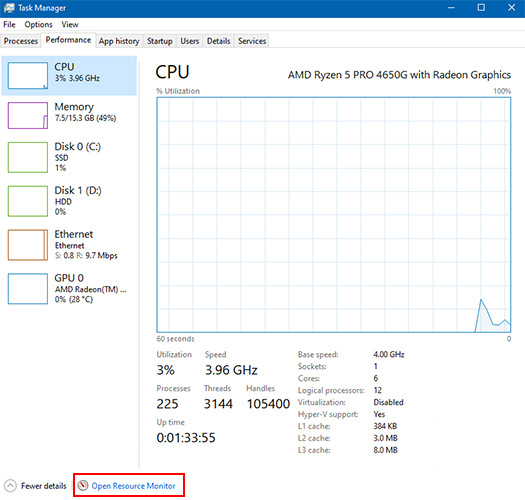Viewport: 525px width, 500px height.
Task: Click the 225 processes value
Action: pyautogui.click(x=167, y=404)
